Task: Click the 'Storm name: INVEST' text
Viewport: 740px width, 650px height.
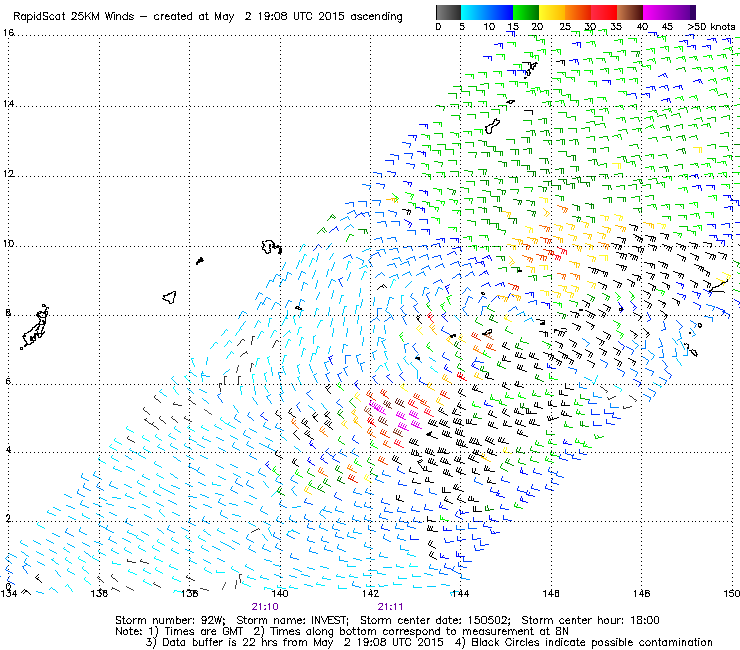Action: pyautogui.click(x=292, y=620)
